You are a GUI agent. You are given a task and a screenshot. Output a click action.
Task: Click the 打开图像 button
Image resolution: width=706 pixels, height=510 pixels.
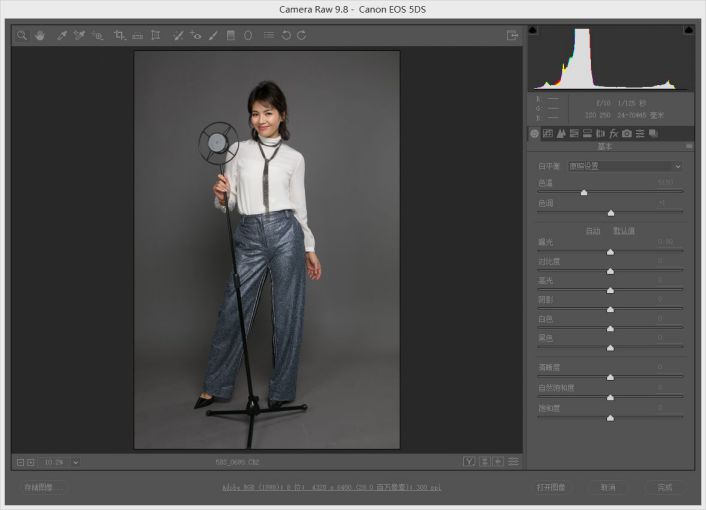pyautogui.click(x=550, y=487)
